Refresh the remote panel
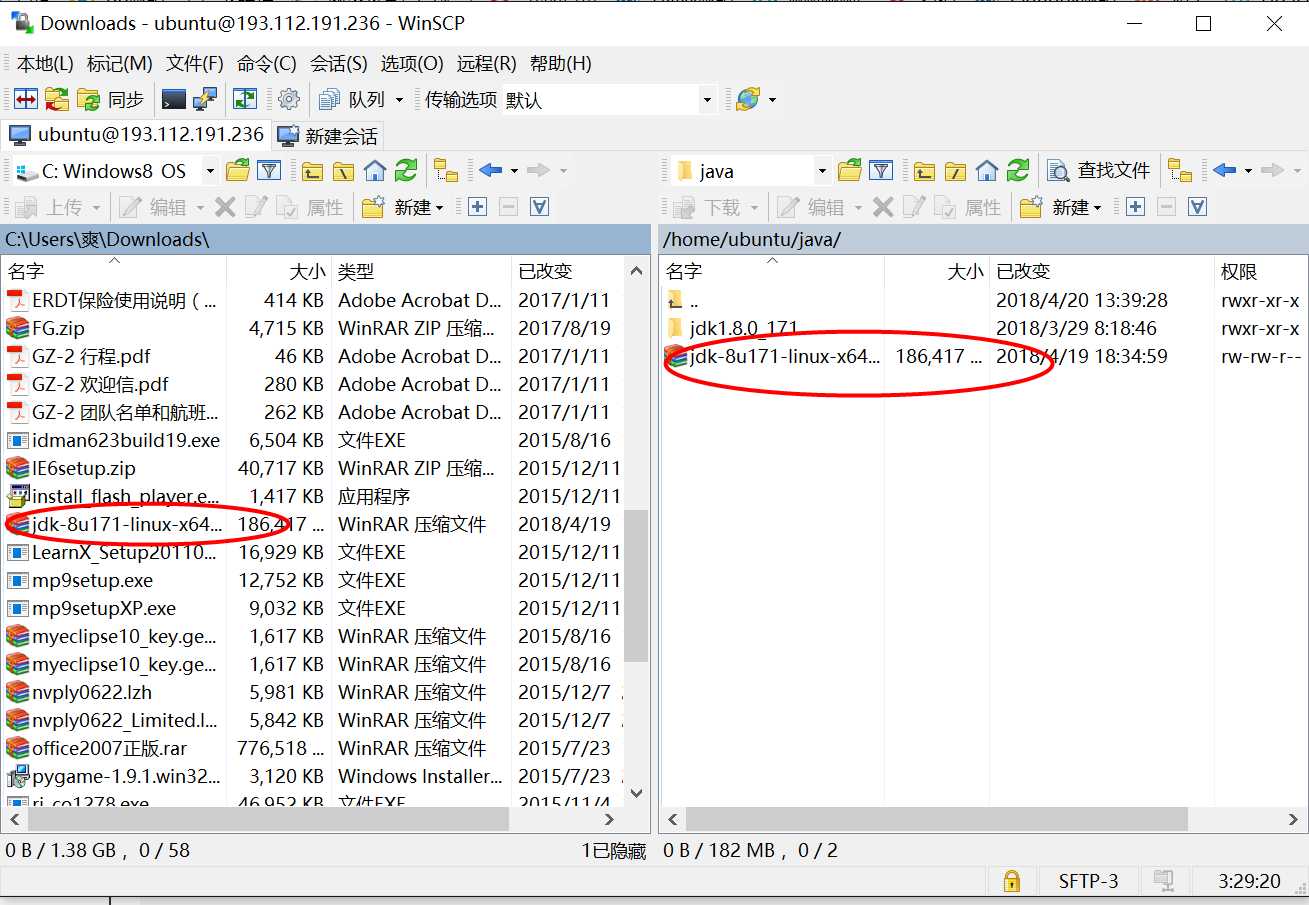 pos(1018,171)
